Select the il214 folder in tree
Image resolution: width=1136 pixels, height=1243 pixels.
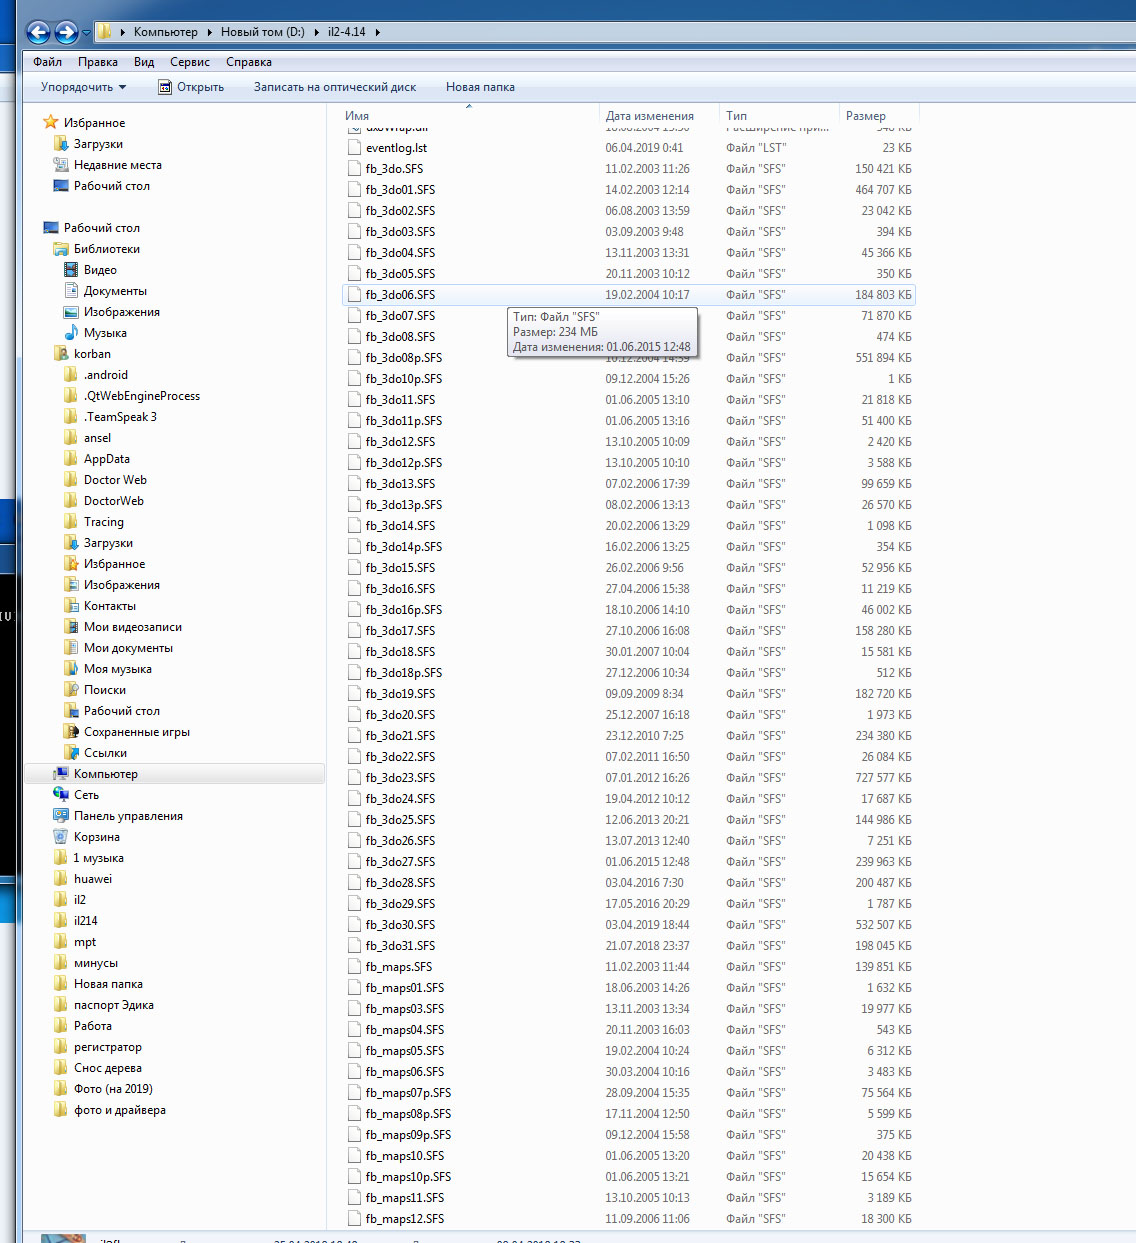(x=86, y=921)
